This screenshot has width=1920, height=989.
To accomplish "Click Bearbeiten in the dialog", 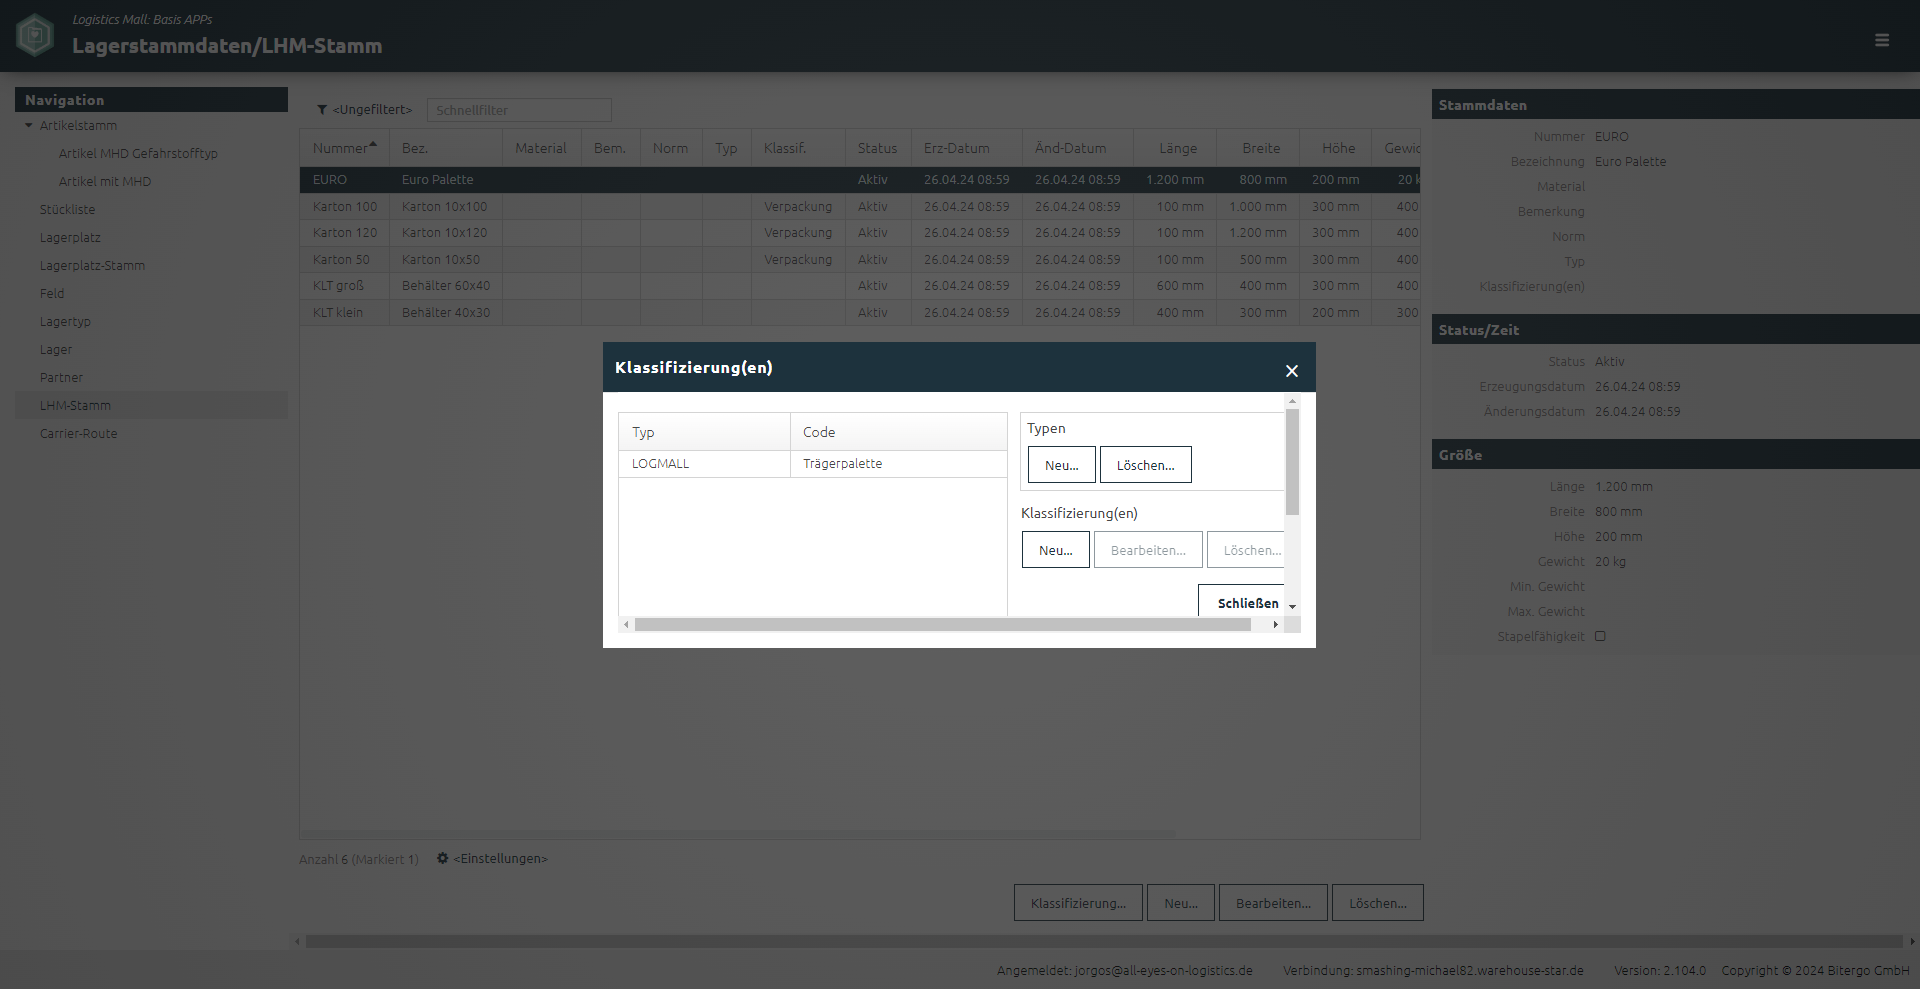I will point(1148,550).
